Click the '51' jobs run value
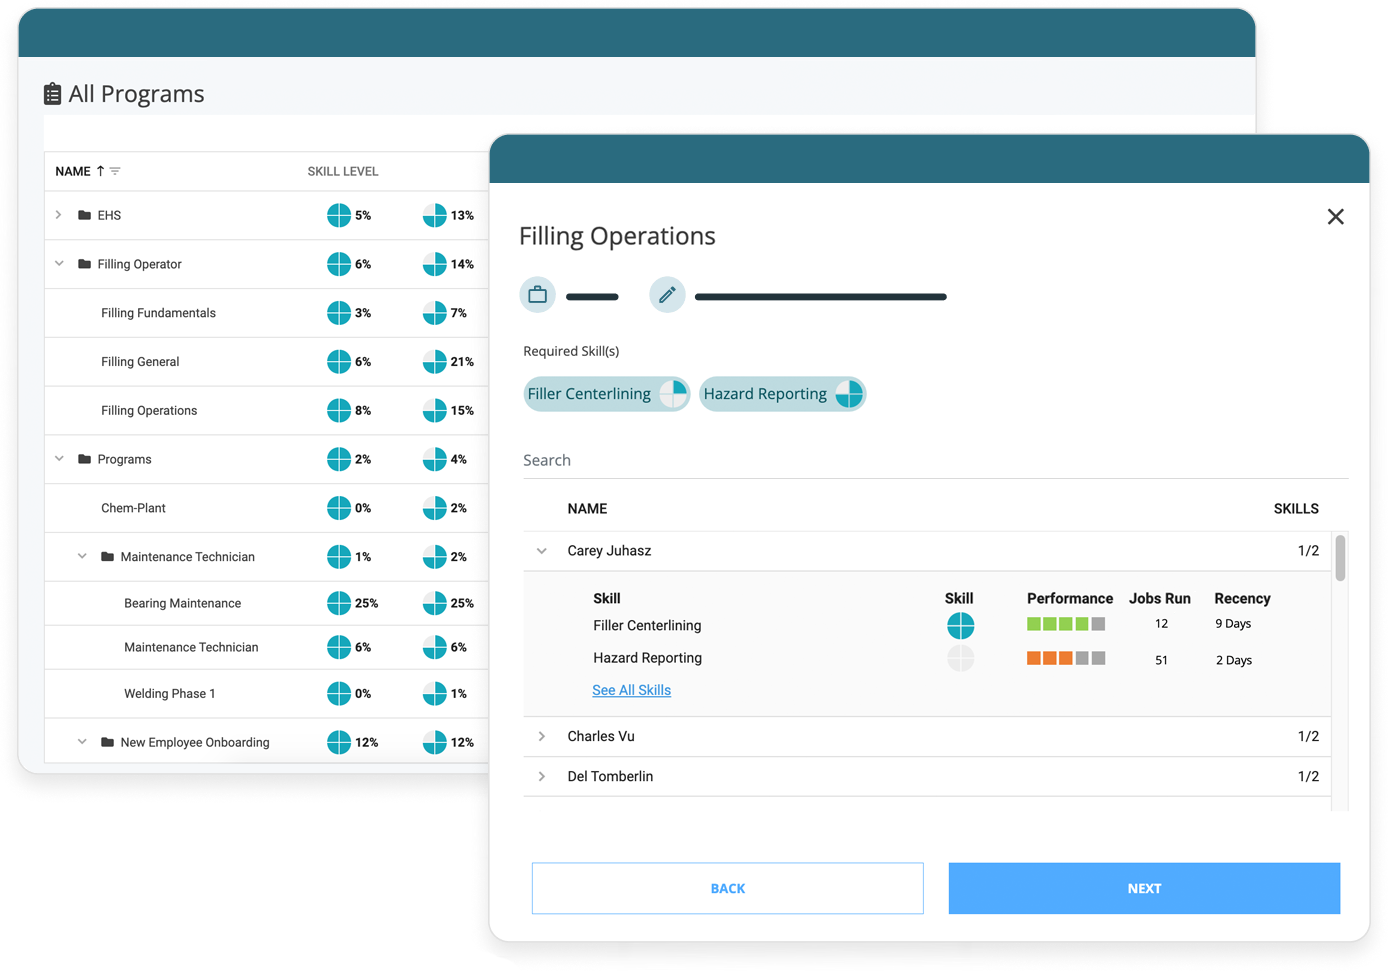 [x=1161, y=660]
